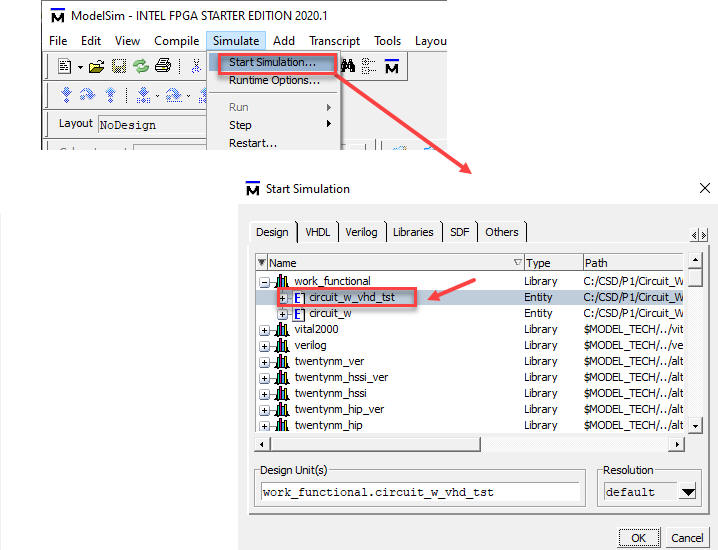Collapse the work_functional library
This screenshot has height=550, width=718.
(264, 282)
